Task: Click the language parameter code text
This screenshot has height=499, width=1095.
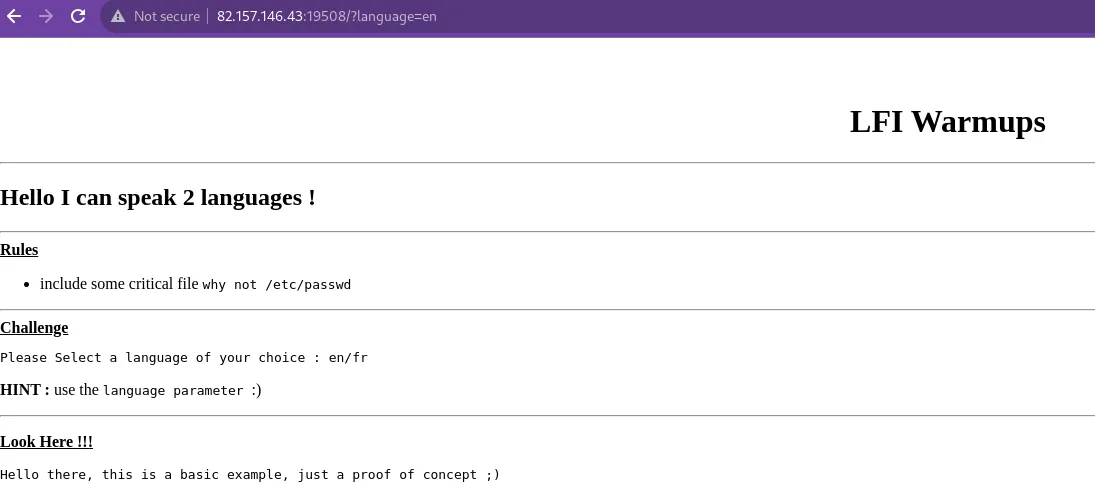Action: [x=173, y=391]
